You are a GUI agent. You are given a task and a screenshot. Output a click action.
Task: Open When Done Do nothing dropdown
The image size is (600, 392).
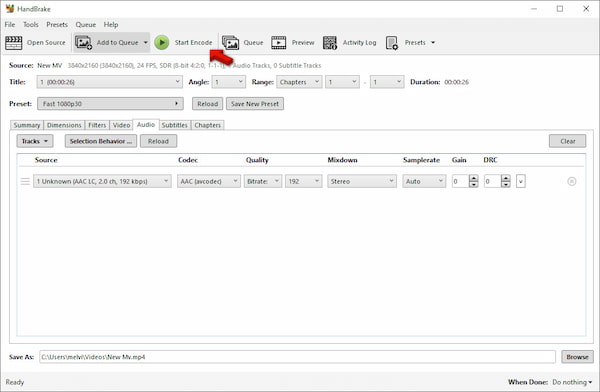coord(572,382)
